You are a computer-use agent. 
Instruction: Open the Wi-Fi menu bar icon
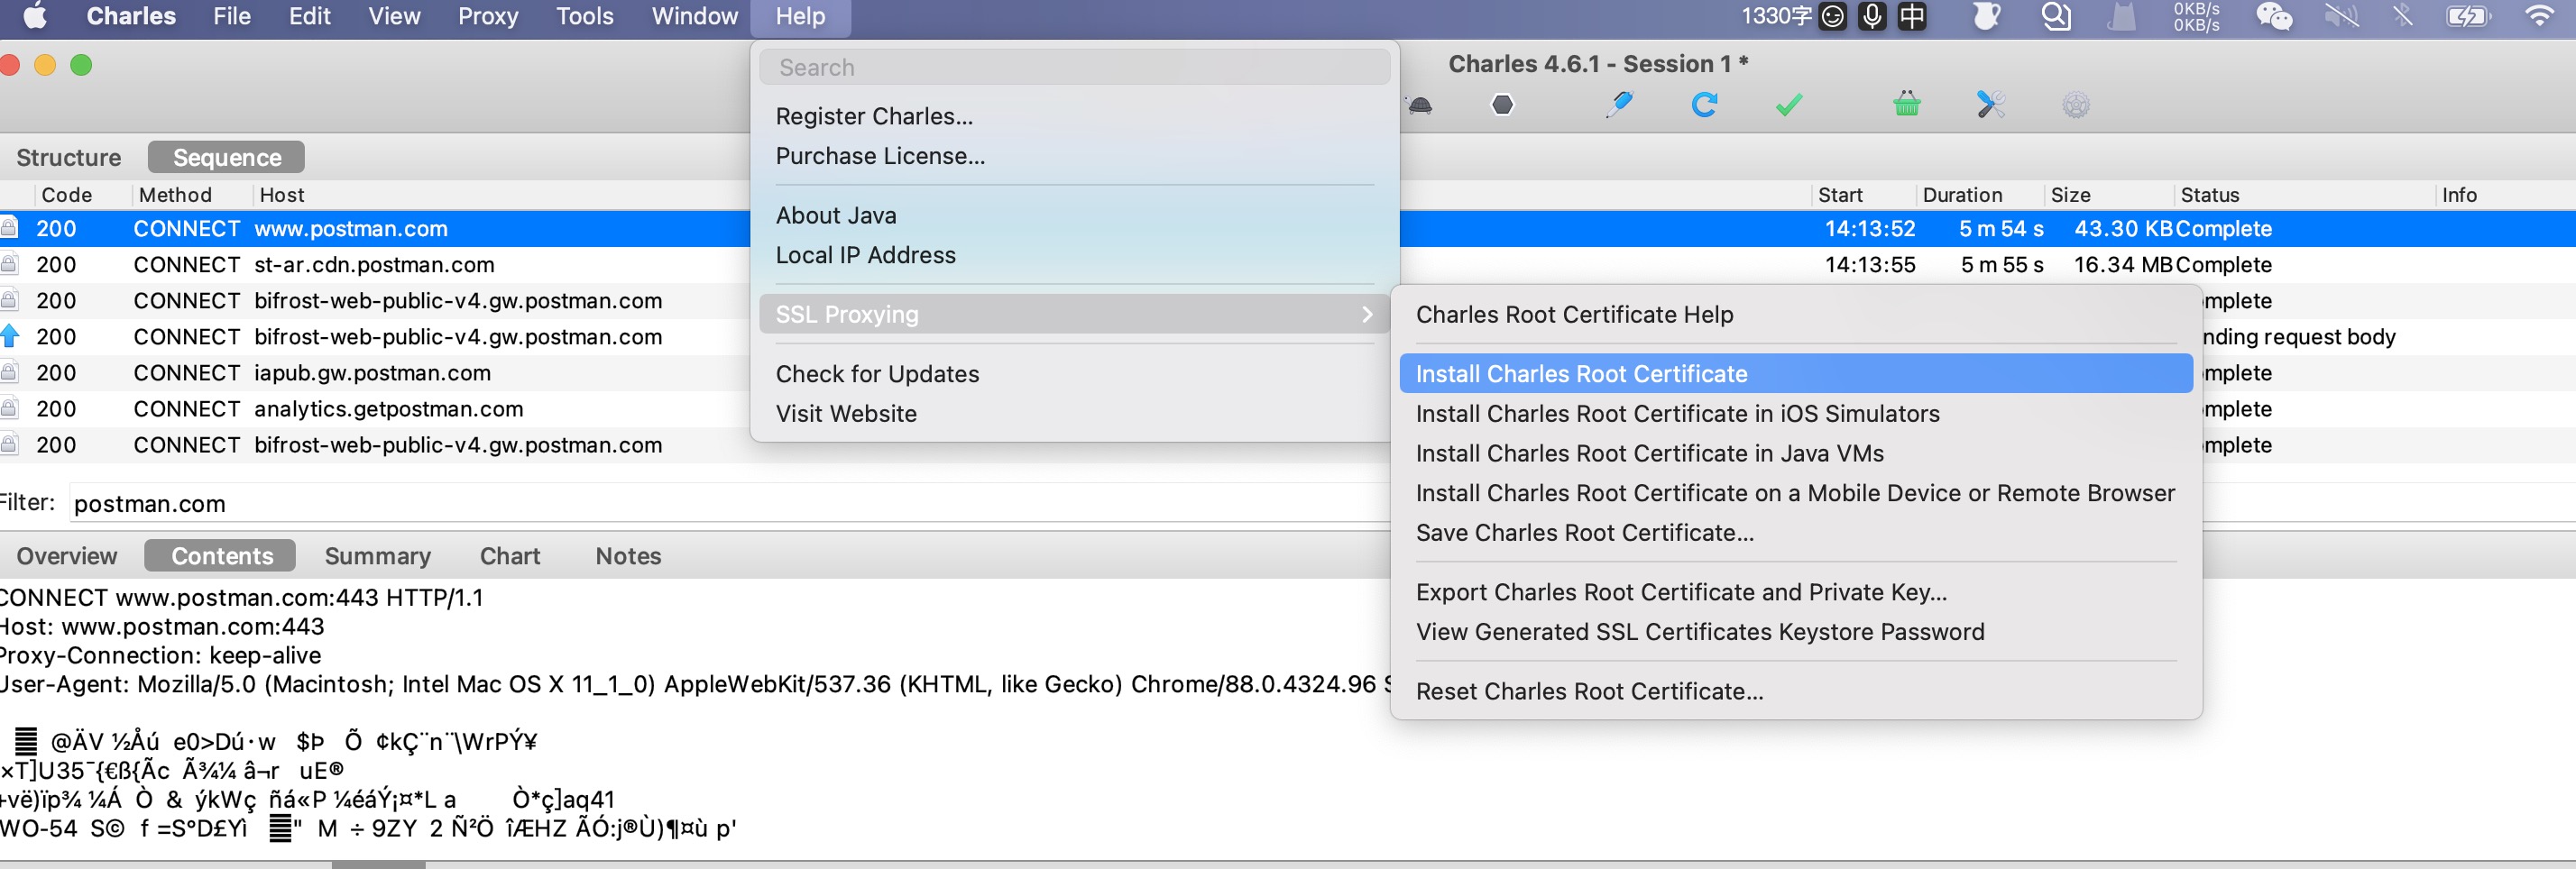coord(2539,17)
